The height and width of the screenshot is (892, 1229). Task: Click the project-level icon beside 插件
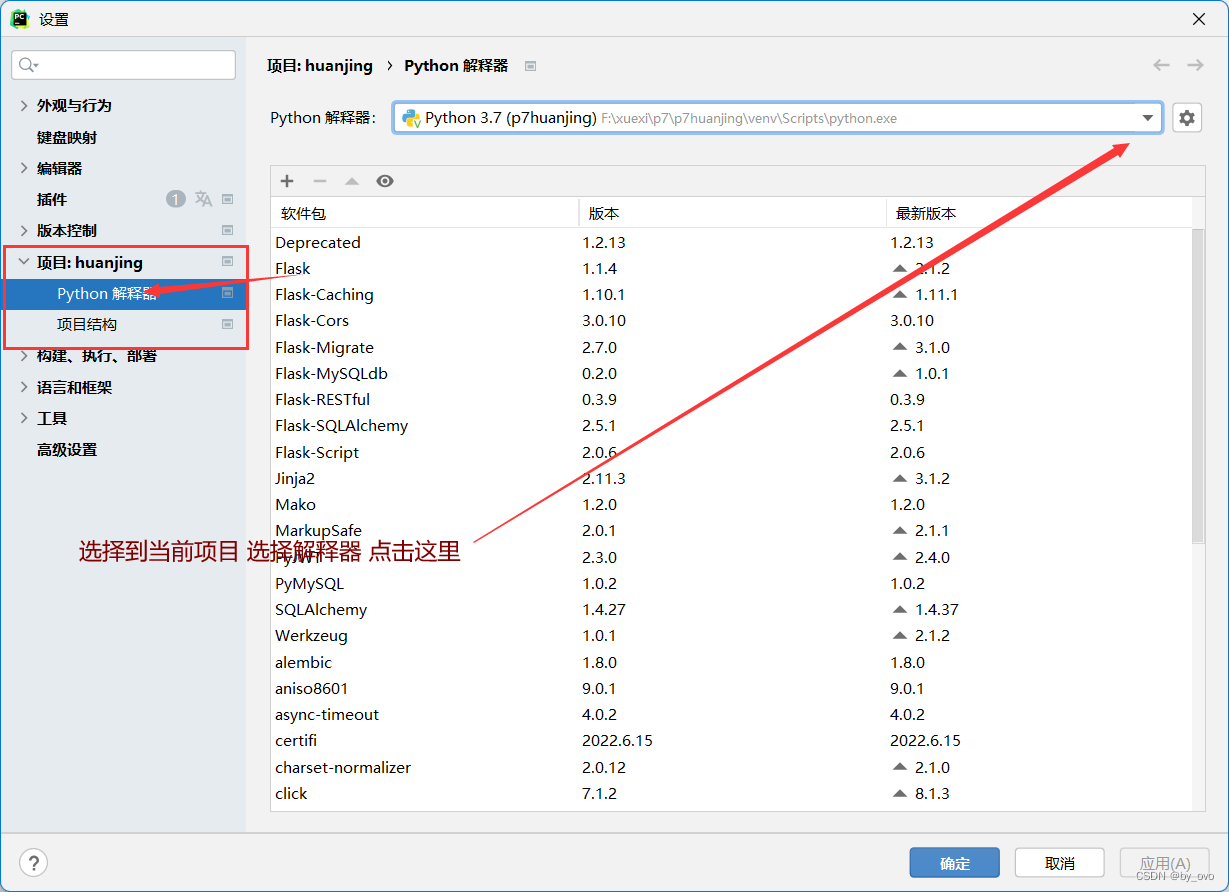(x=227, y=199)
